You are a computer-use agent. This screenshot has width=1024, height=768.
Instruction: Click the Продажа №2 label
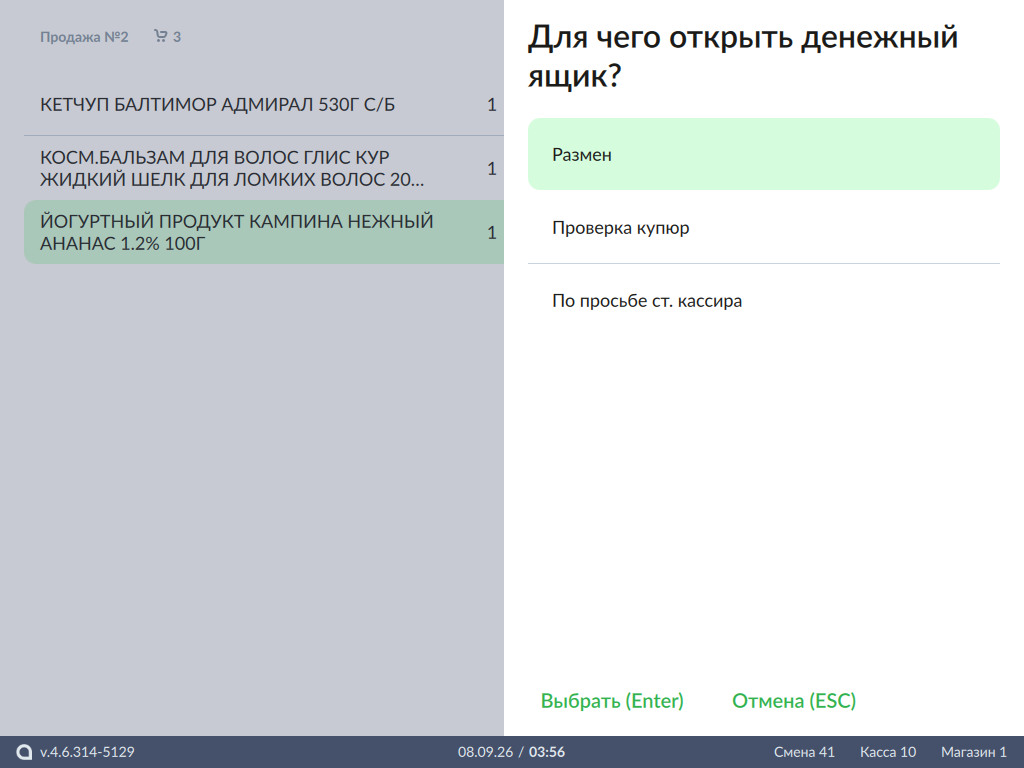[x=84, y=37]
